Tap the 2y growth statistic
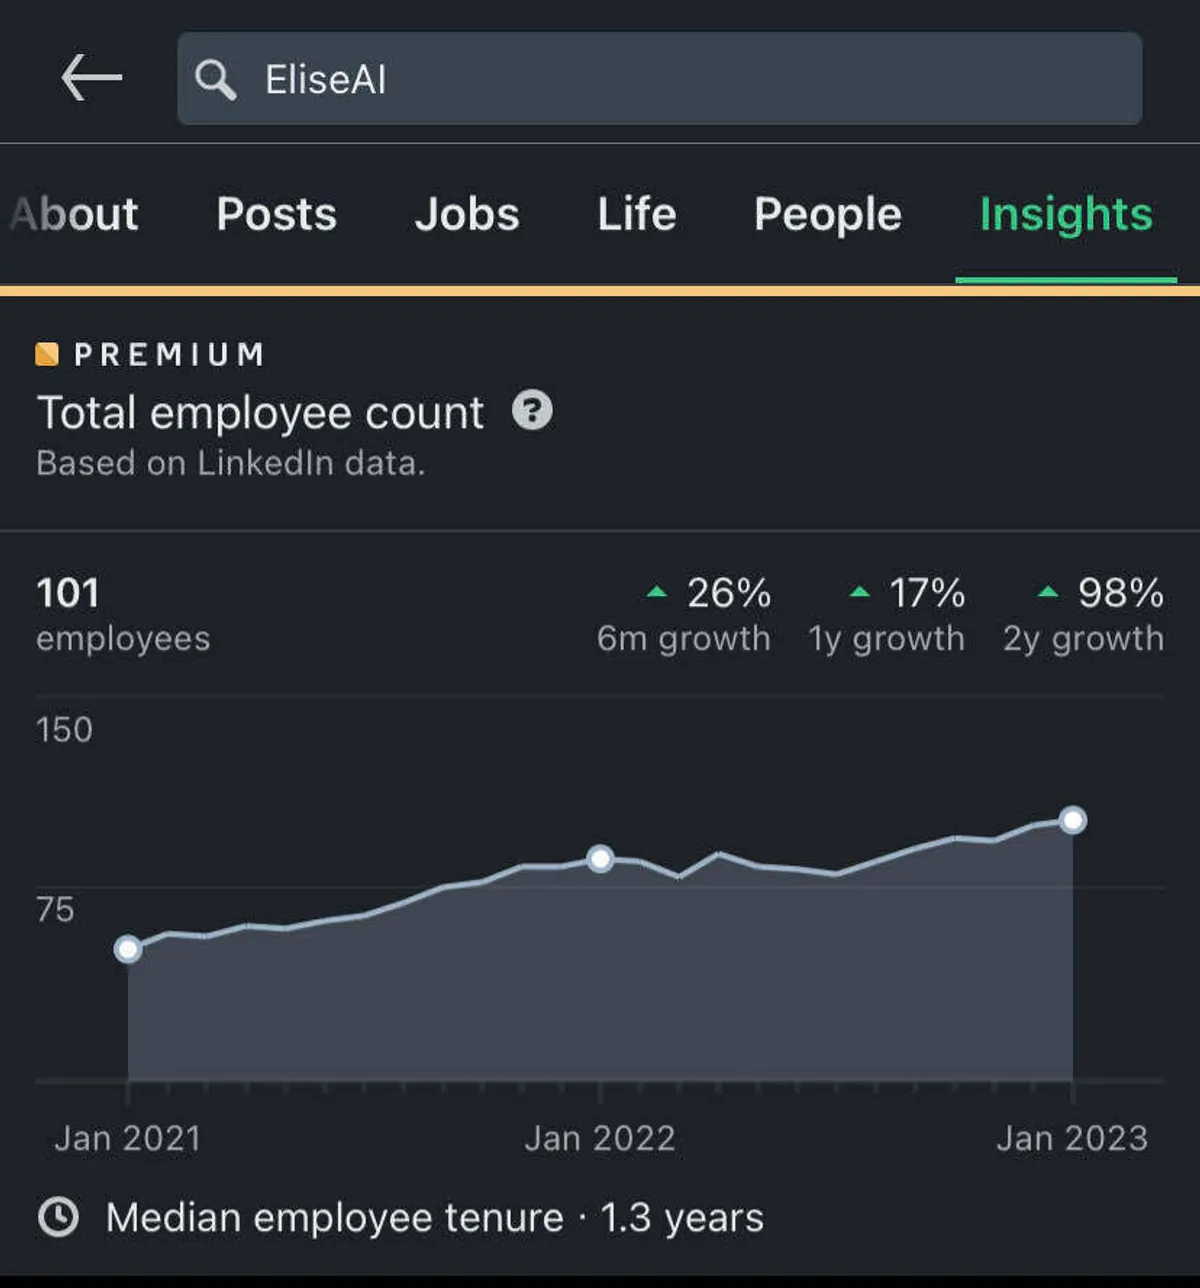Viewport: 1200px width, 1288px height. coord(1084,614)
